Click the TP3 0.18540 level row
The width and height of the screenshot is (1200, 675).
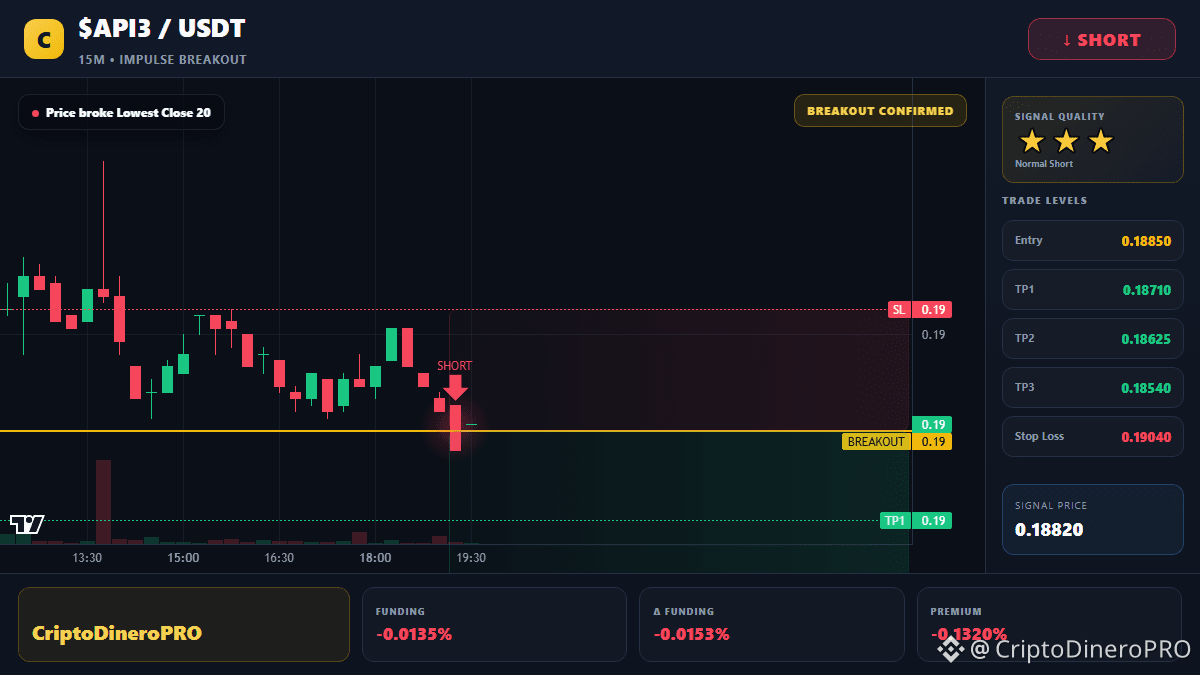click(x=1093, y=387)
